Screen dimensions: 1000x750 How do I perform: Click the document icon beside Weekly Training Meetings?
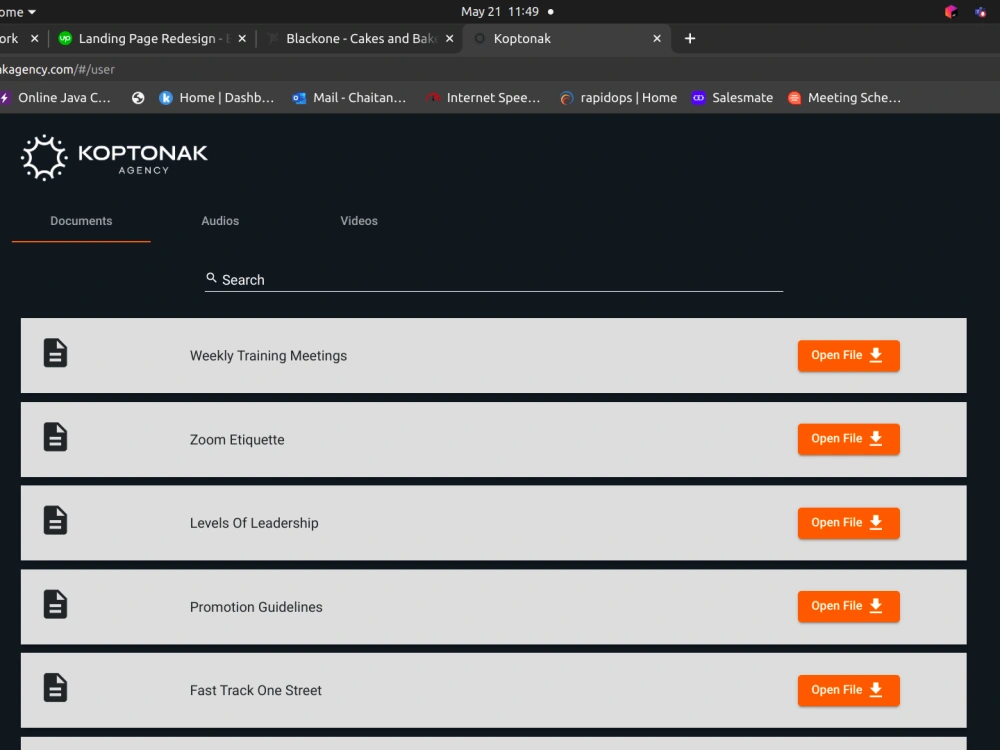click(55, 353)
